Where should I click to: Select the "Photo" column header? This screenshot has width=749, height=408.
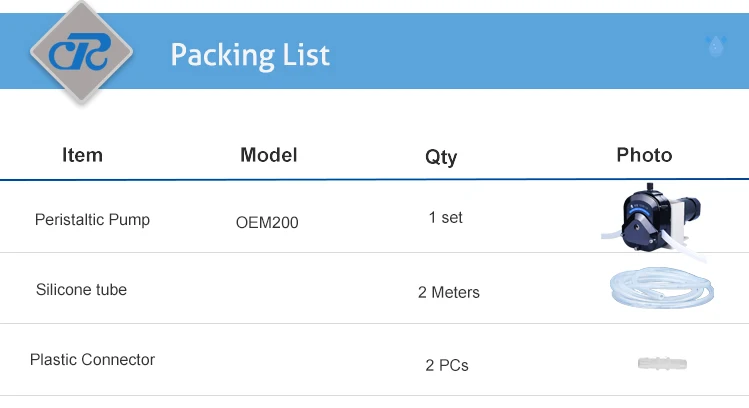644,155
